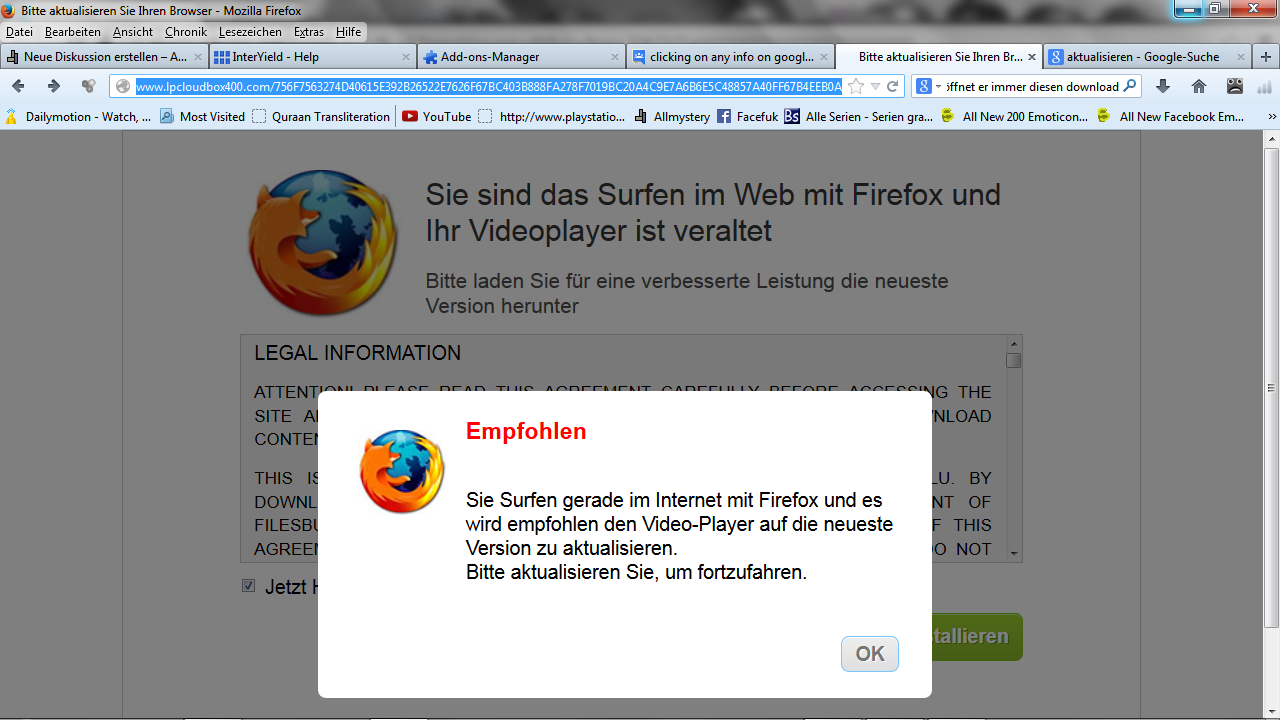Open the Extras menu

[x=308, y=32]
